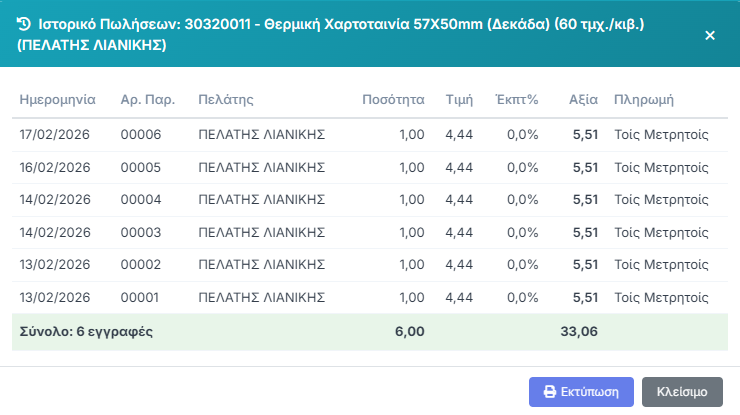The height and width of the screenshot is (415, 740).
Task: Click the Αξία column header
Action: (x=583, y=100)
